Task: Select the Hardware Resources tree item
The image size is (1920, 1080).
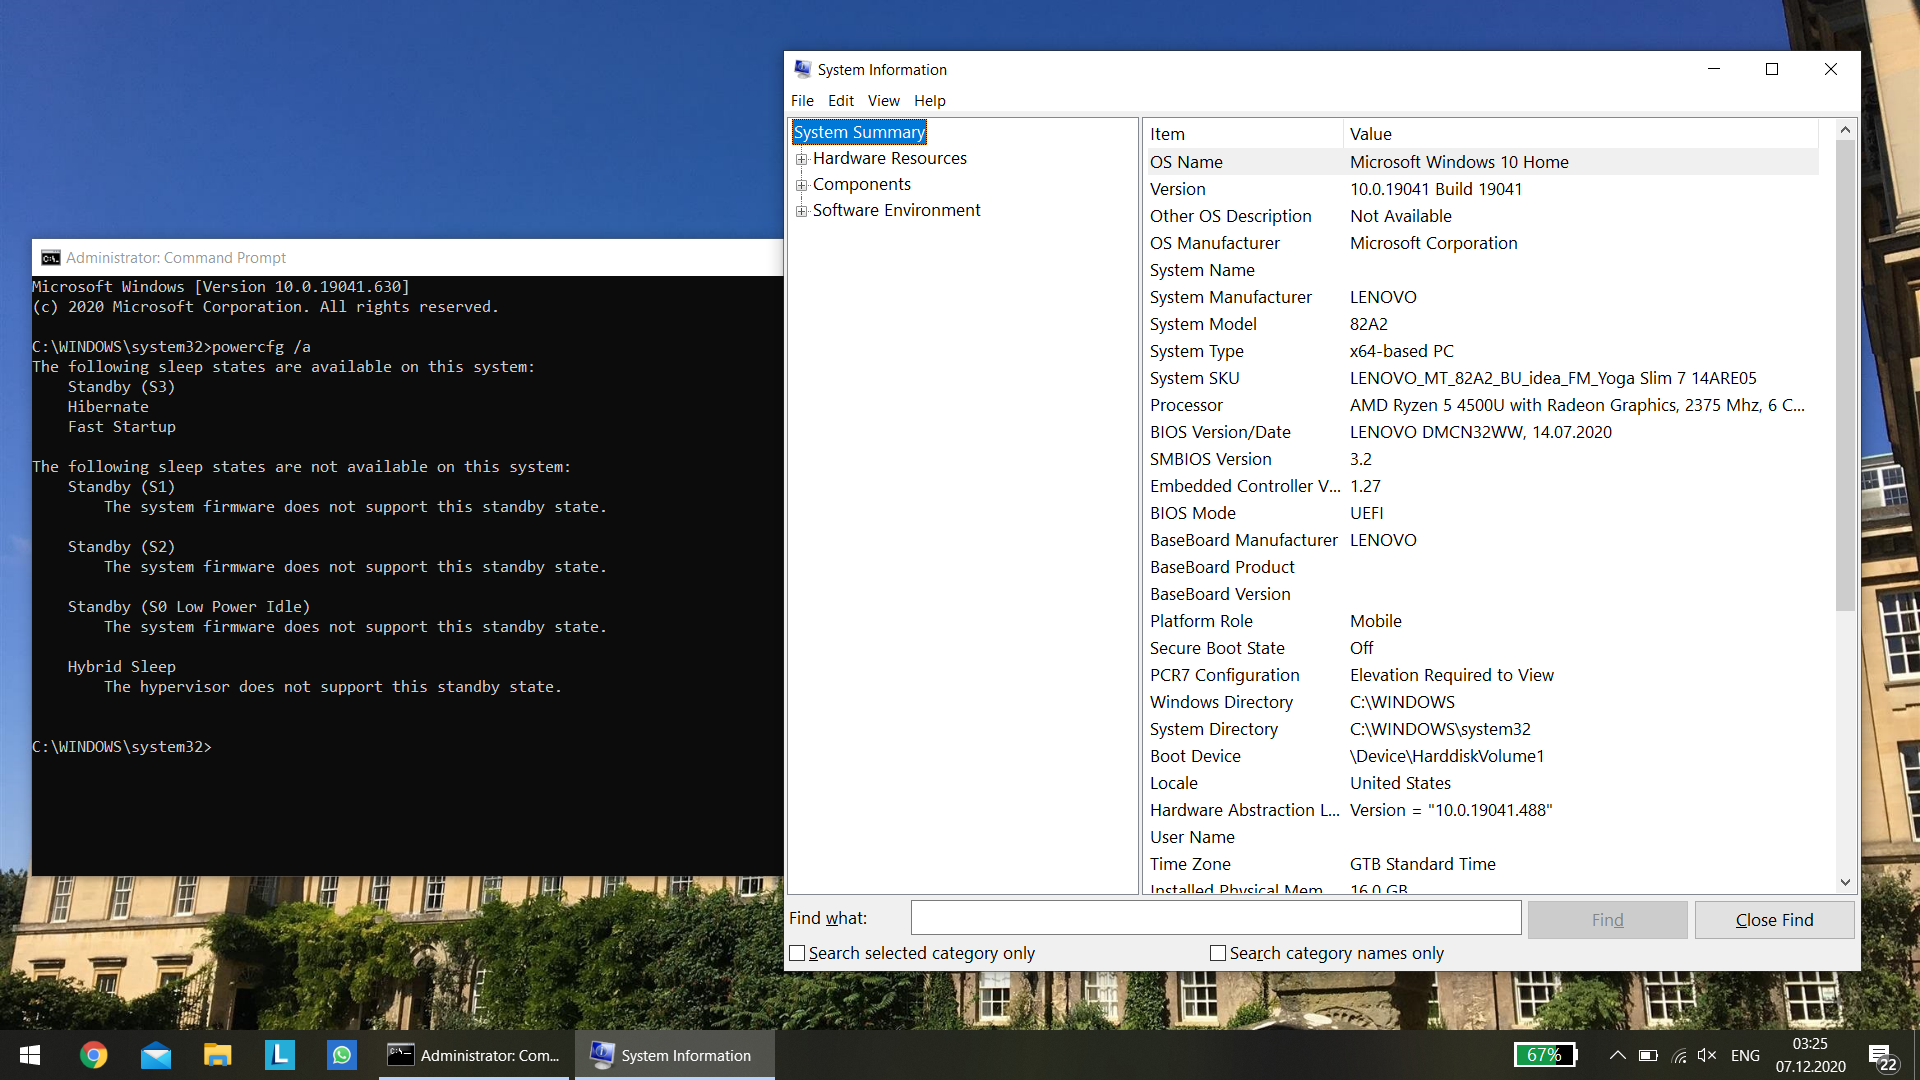Action: (889, 158)
